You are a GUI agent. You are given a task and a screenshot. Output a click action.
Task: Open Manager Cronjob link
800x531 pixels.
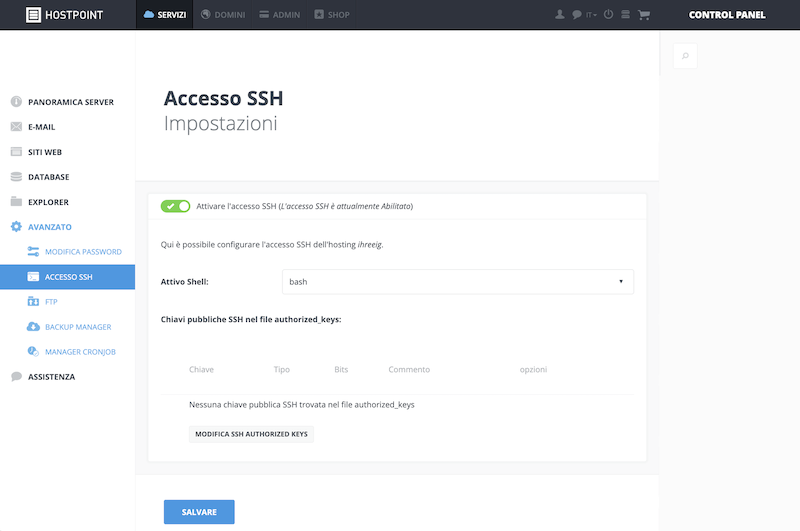click(x=80, y=352)
